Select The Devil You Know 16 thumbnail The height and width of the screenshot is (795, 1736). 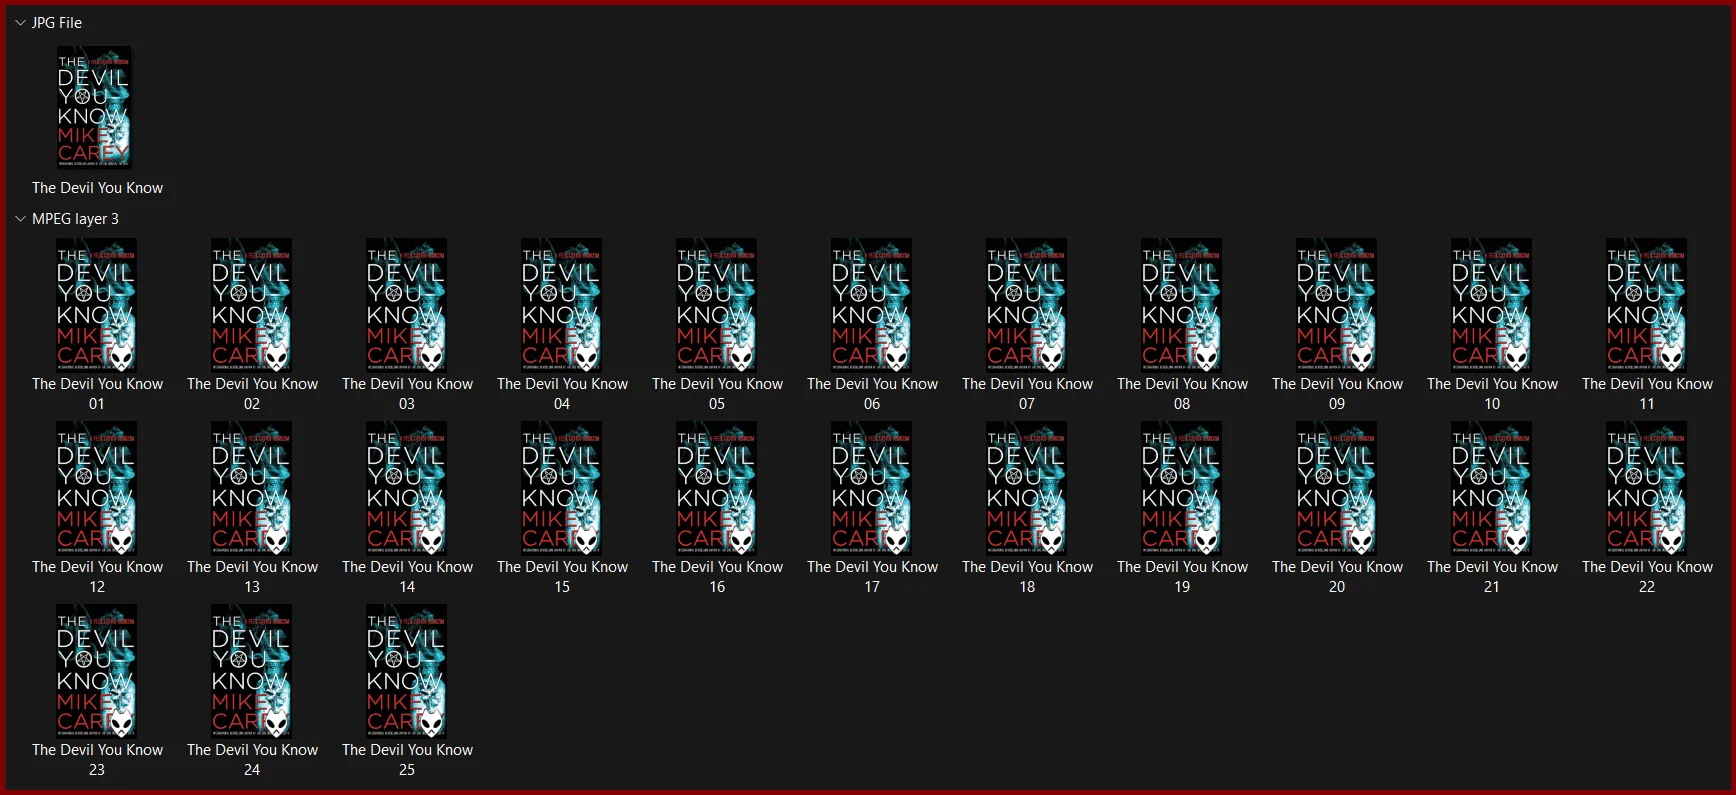[x=716, y=488]
